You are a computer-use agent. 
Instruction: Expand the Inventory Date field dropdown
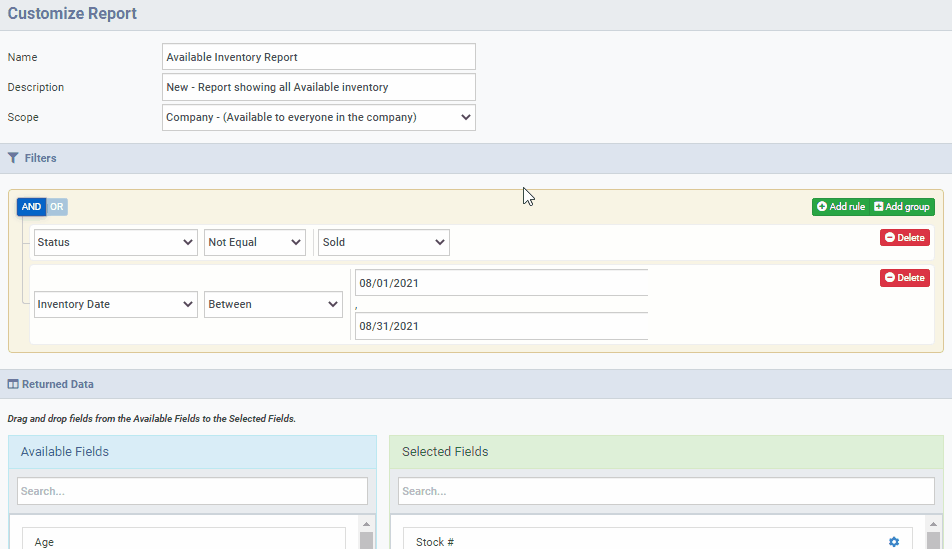click(115, 305)
